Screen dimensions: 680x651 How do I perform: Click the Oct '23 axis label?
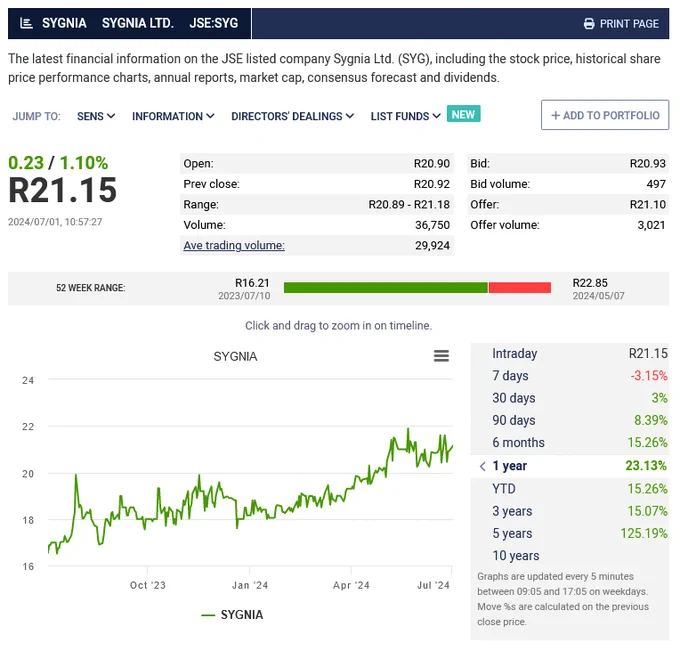[148, 586]
